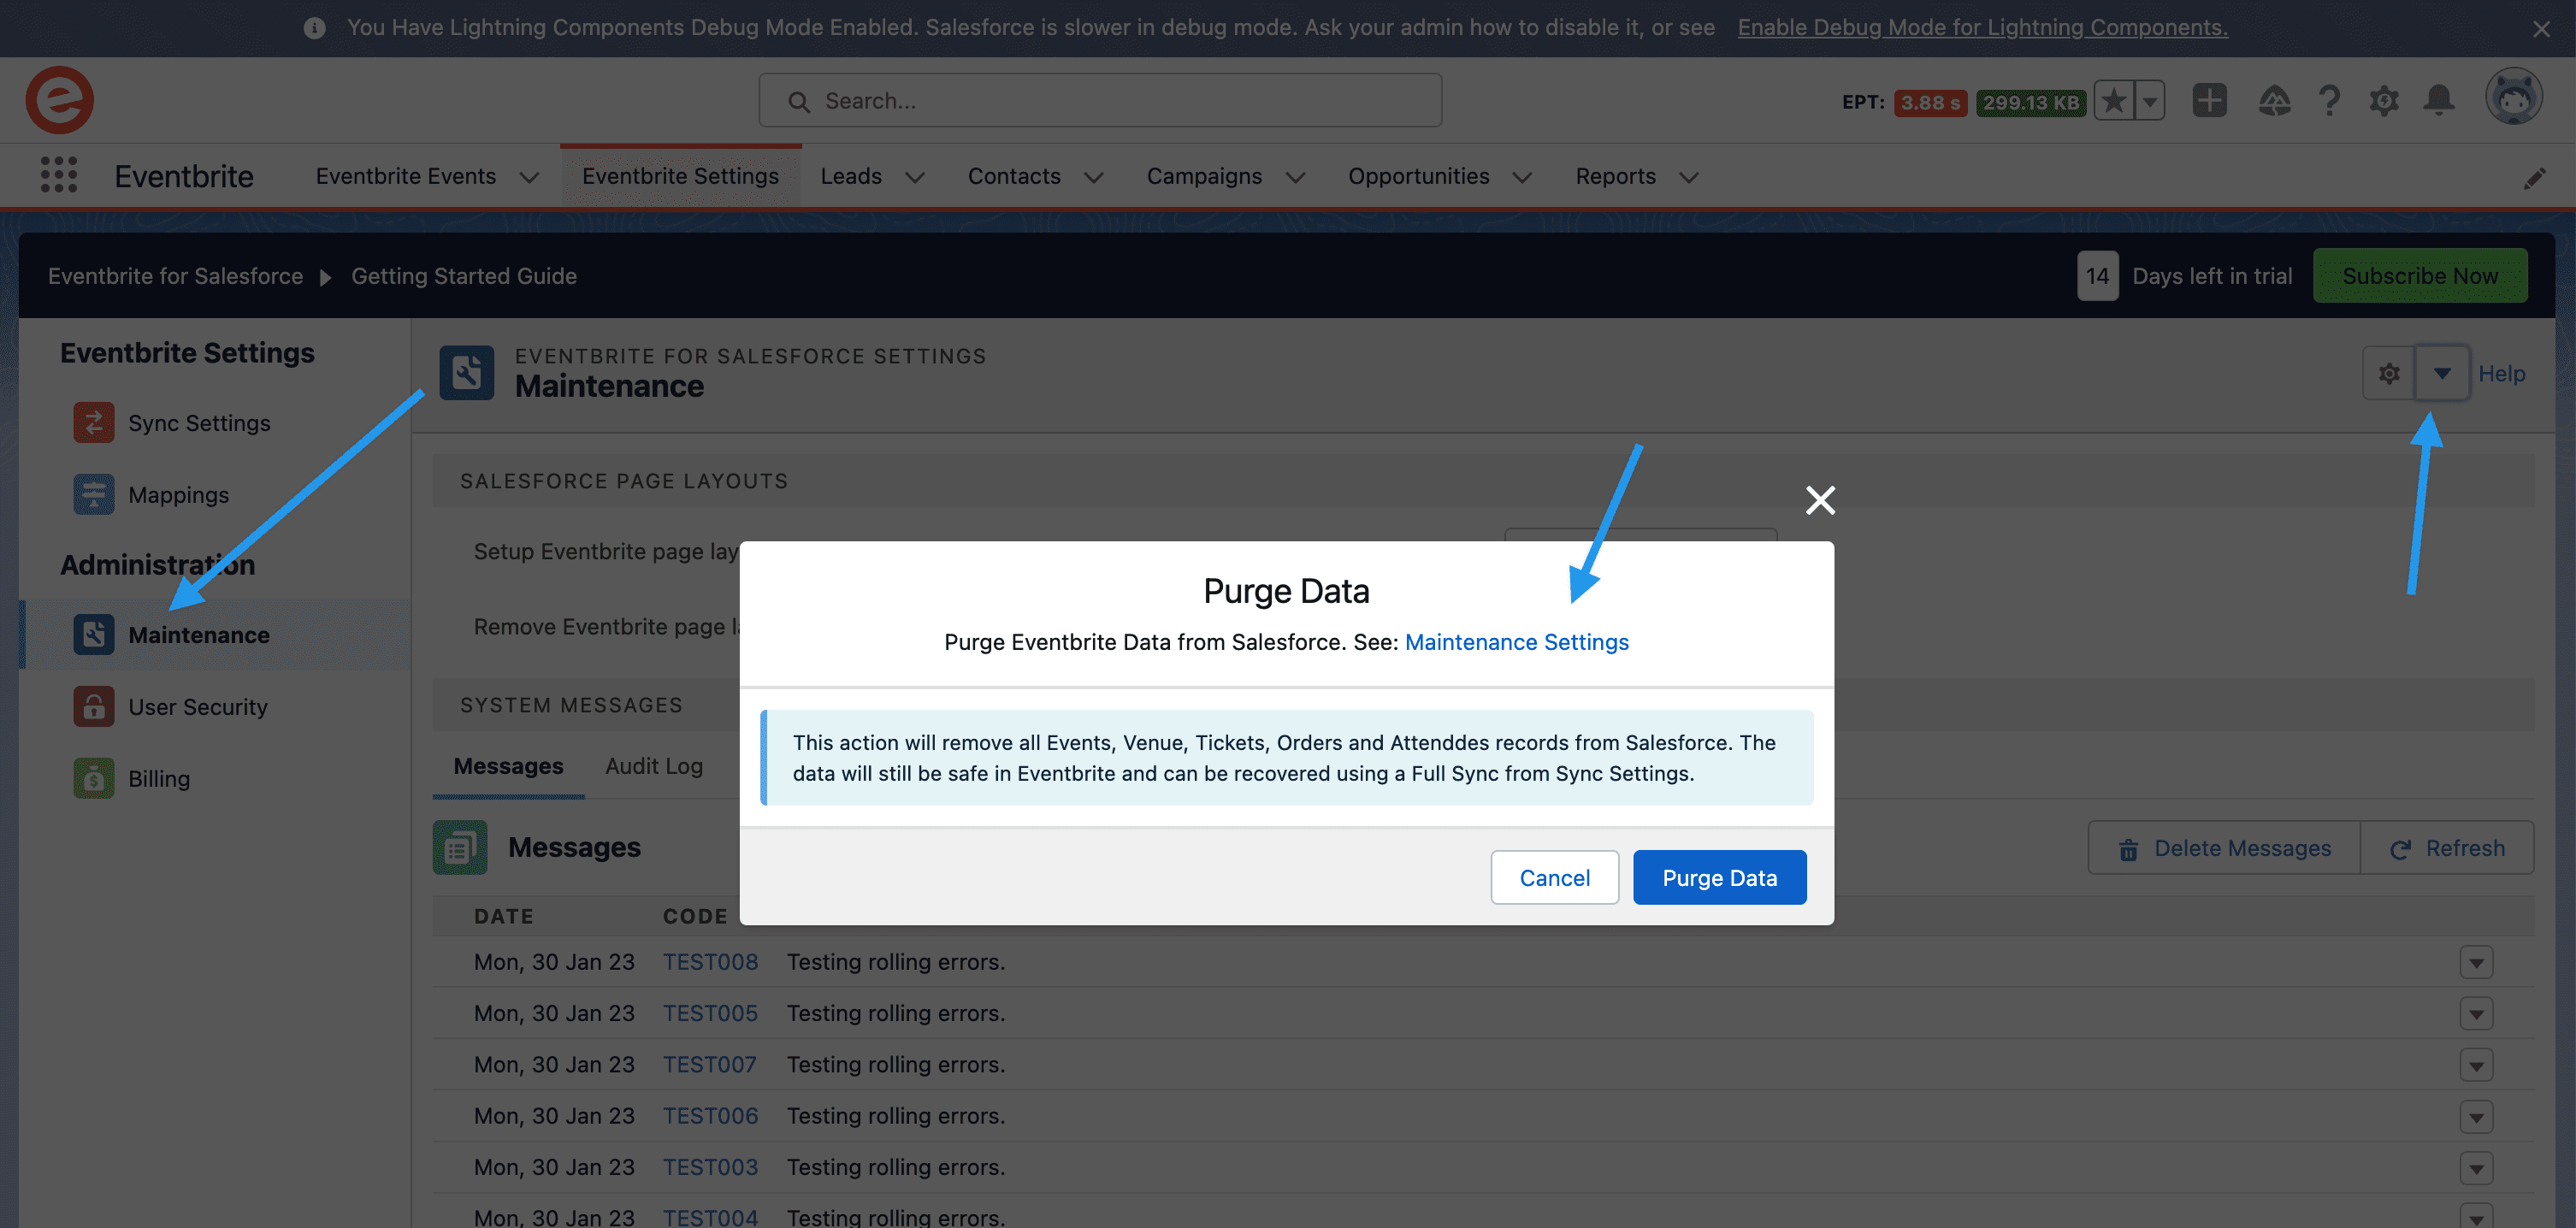This screenshot has height=1228, width=2576.
Task: Switch to the Messages tab
Action: pyautogui.click(x=508, y=766)
